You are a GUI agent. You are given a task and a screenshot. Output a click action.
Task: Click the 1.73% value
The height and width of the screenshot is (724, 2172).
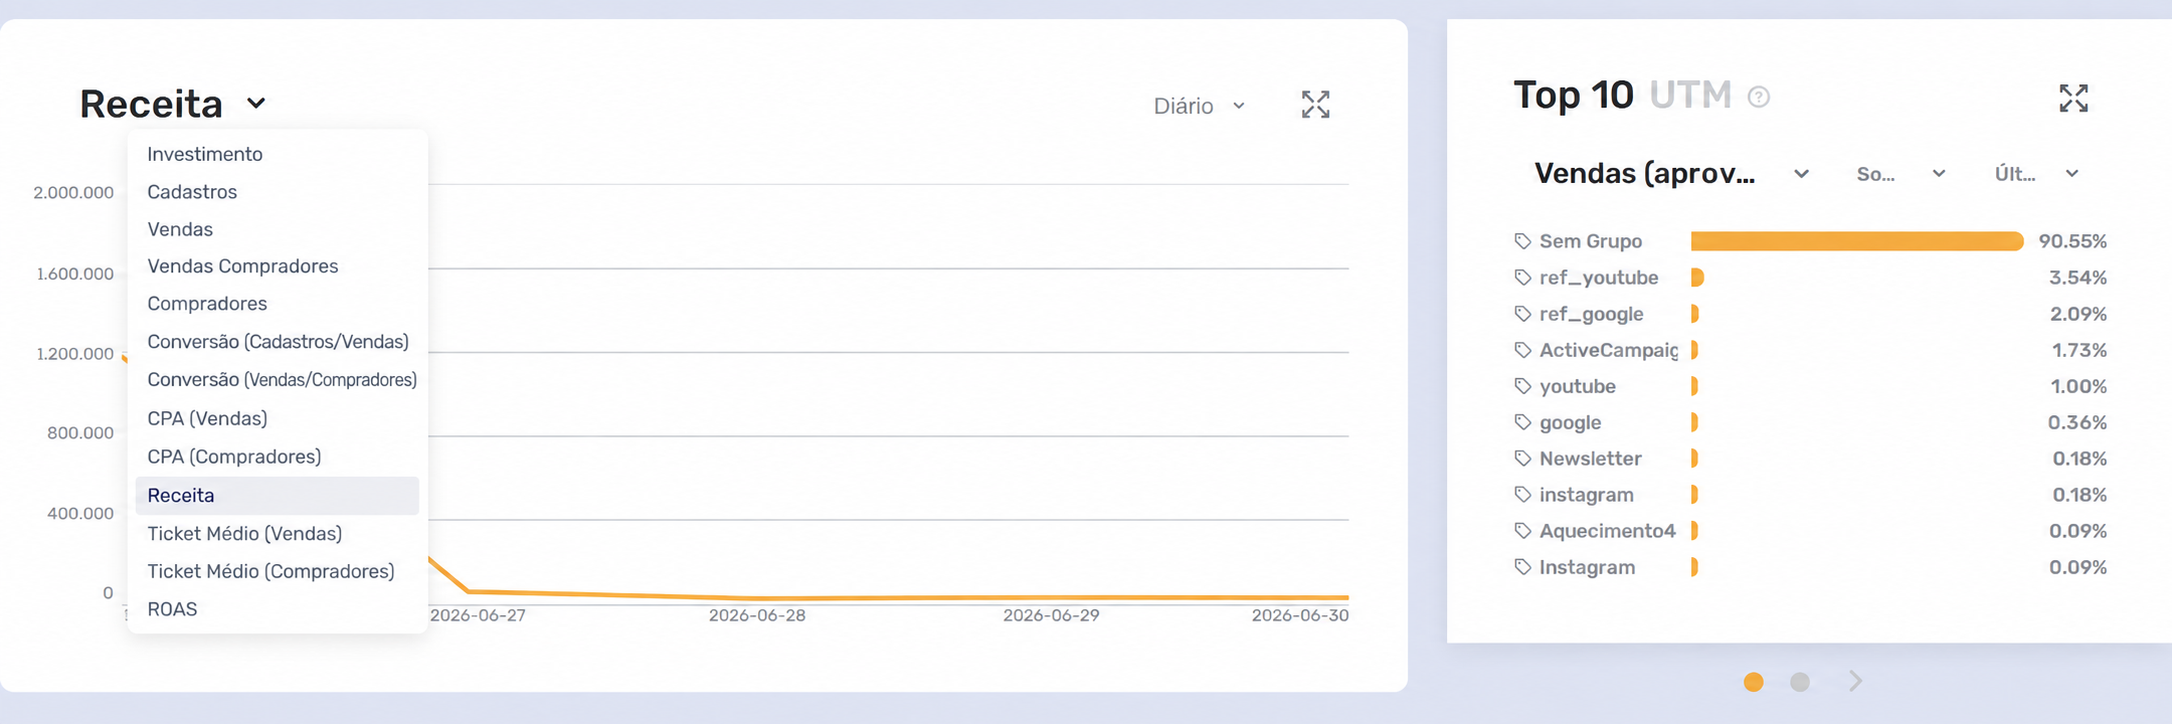point(2079,350)
